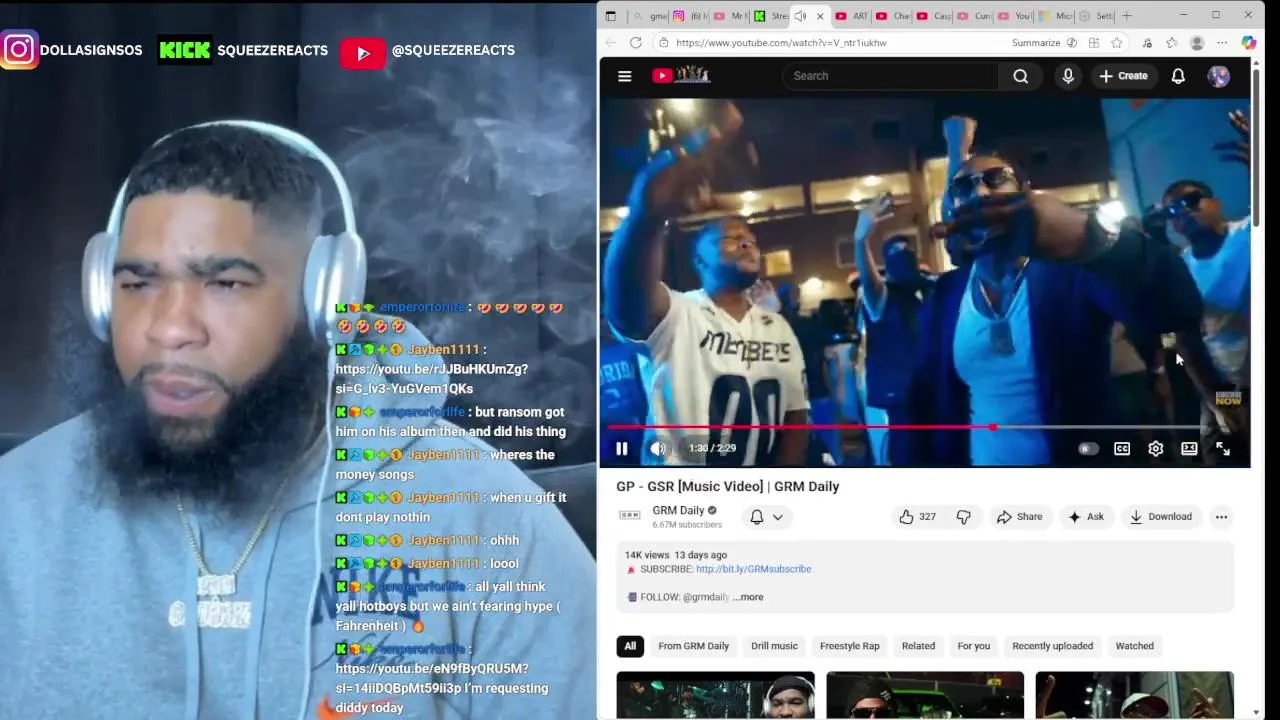Open the first recommended video thumbnail
Image resolution: width=1280 pixels, height=720 pixels.
pos(716,695)
